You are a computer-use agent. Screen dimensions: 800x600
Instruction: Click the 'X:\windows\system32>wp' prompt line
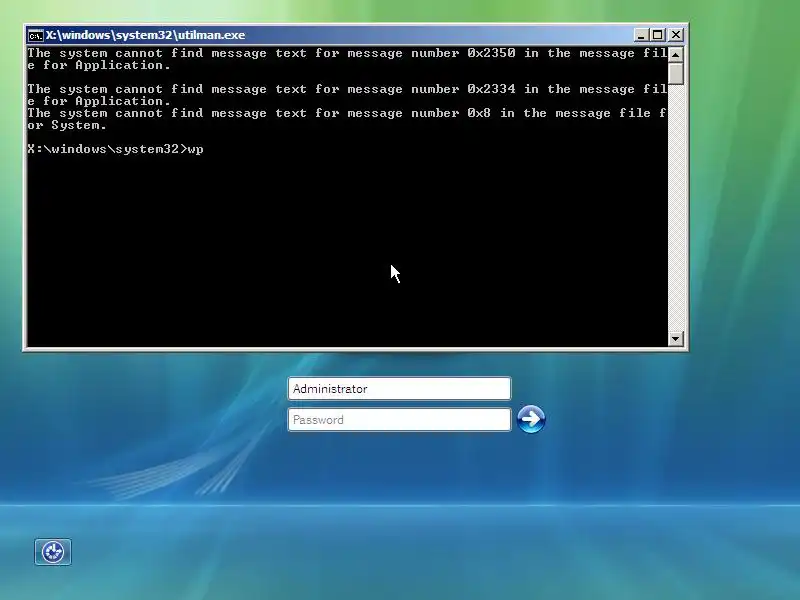(x=116, y=149)
